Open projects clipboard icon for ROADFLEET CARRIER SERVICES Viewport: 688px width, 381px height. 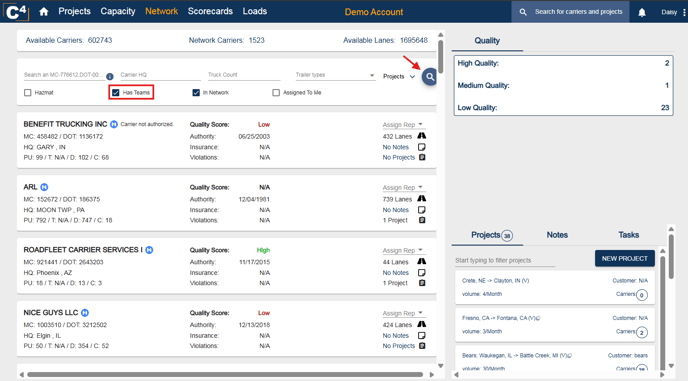coord(422,283)
